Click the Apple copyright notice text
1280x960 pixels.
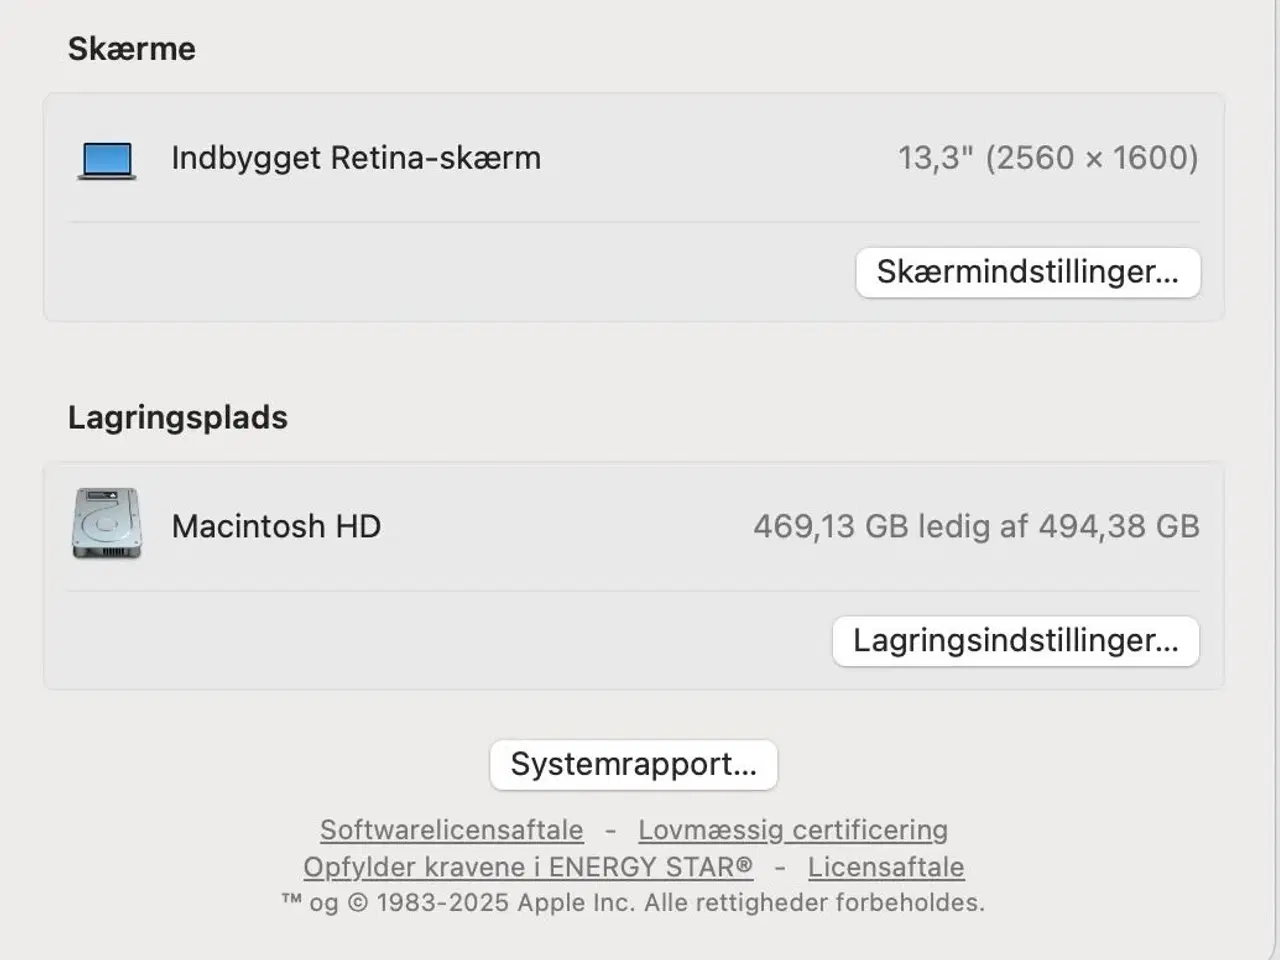click(632, 902)
